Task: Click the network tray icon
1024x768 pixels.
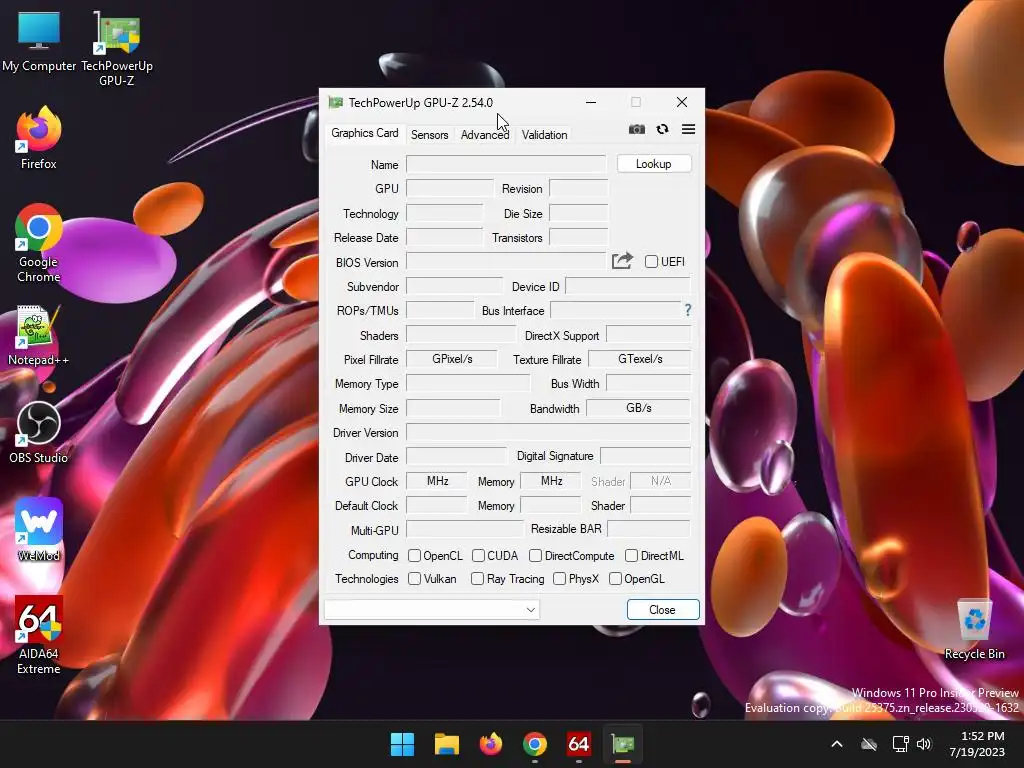Action: click(x=901, y=744)
